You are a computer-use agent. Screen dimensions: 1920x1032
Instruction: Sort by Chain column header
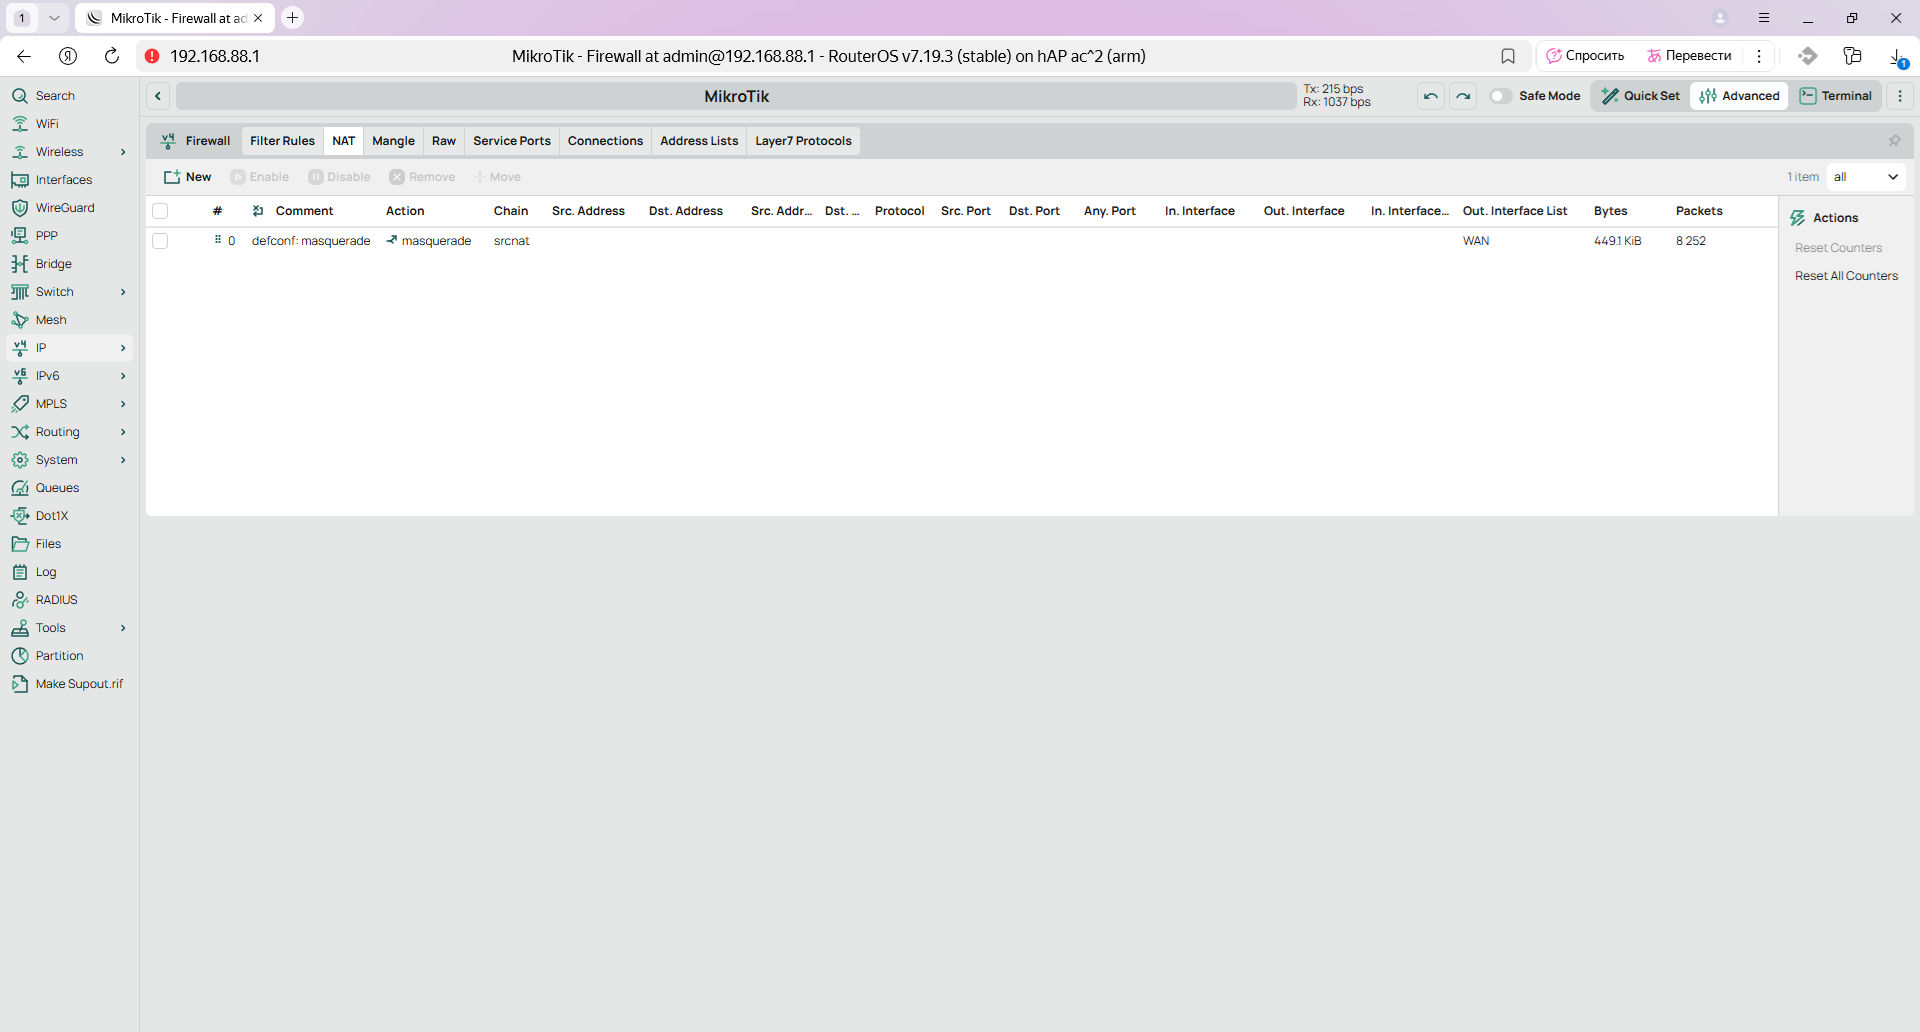pos(511,211)
